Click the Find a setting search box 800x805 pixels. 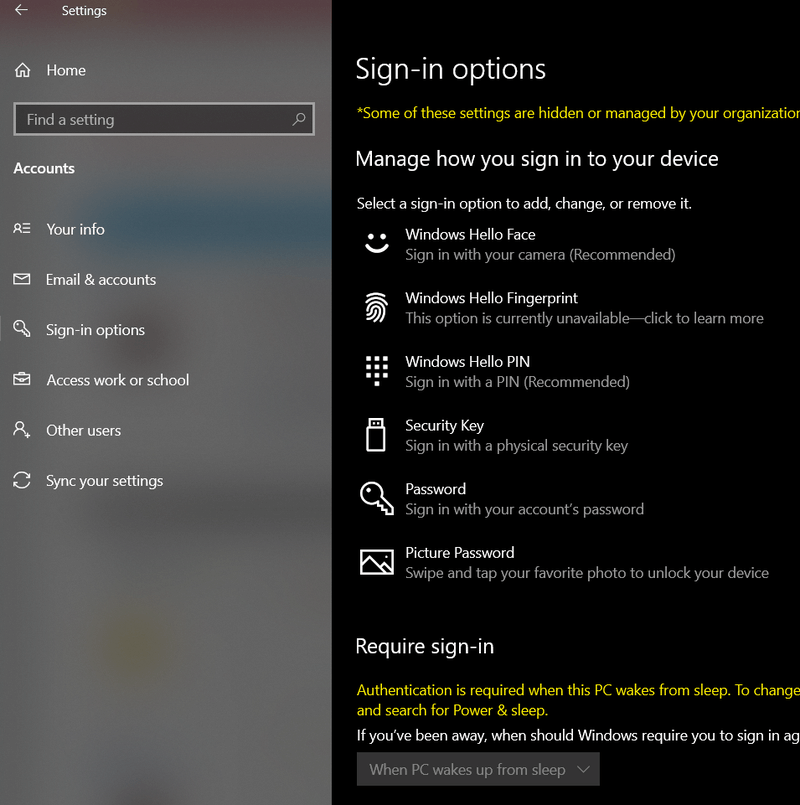pyautogui.click(x=164, y=119)
